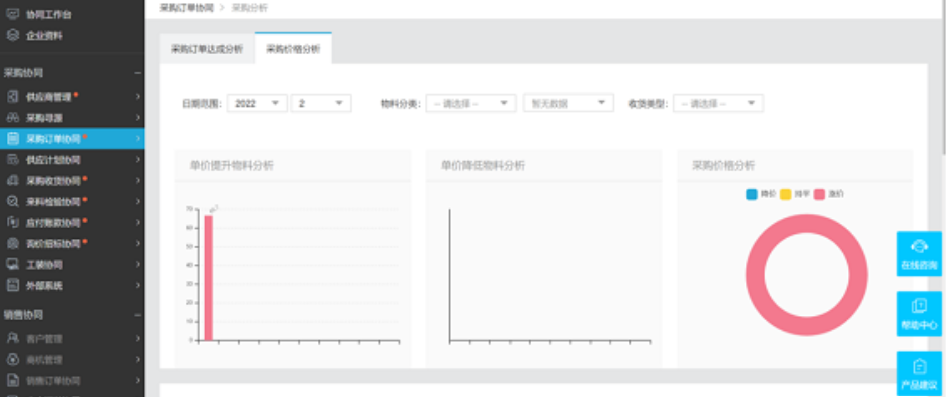Collapse the 采购协同 sidebar section
Screen dimensions: 946x397
(x=138, y=73)
